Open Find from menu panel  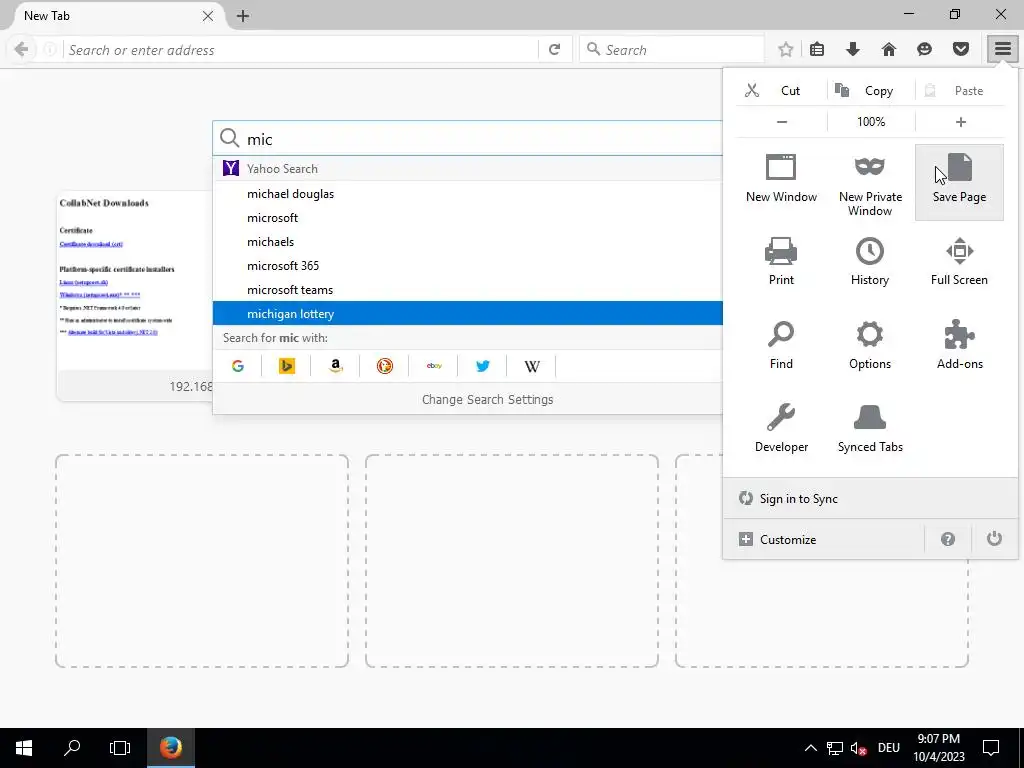click(781, 345)
